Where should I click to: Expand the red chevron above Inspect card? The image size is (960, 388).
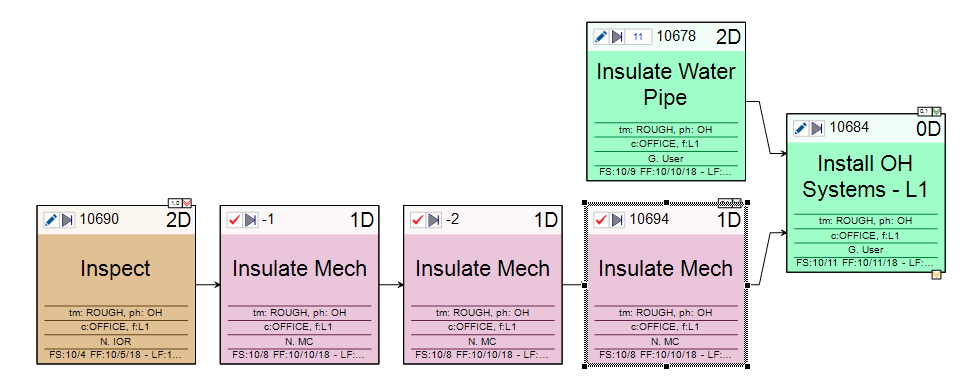(x=187, y=203)
